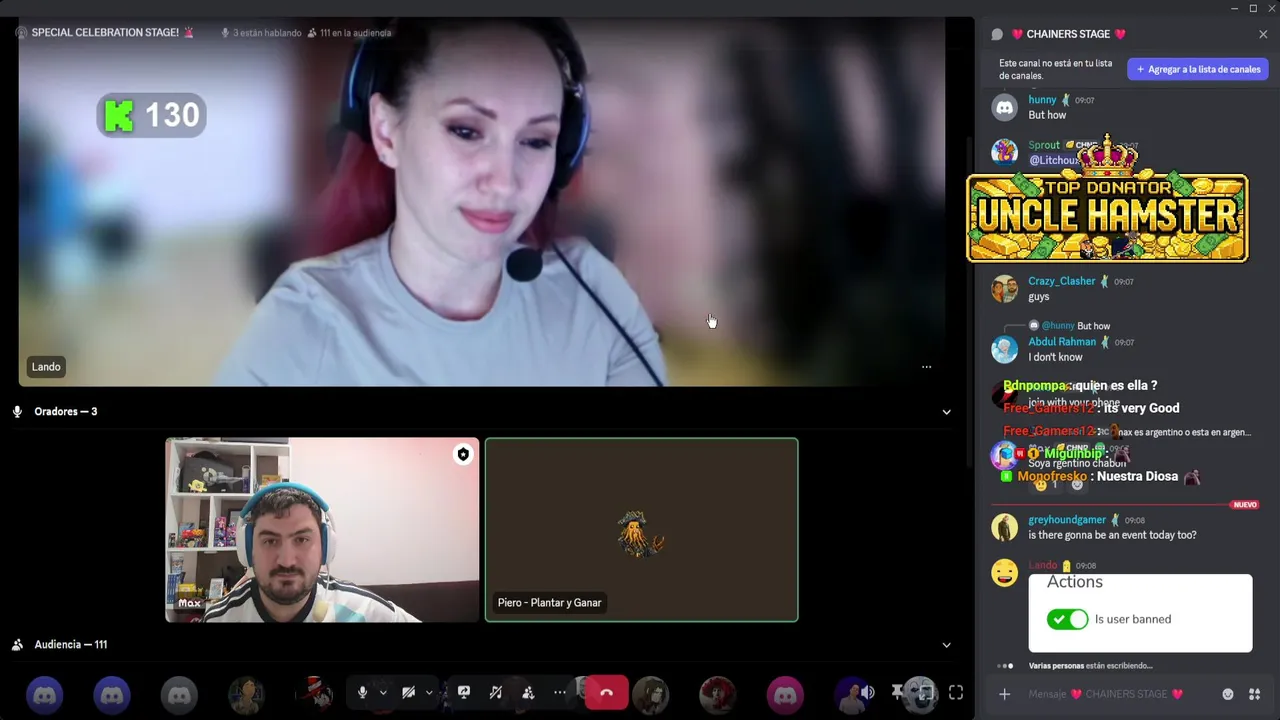
Task: Open Crazy_Clasher's username in chat
Action: coord(1062,281)
